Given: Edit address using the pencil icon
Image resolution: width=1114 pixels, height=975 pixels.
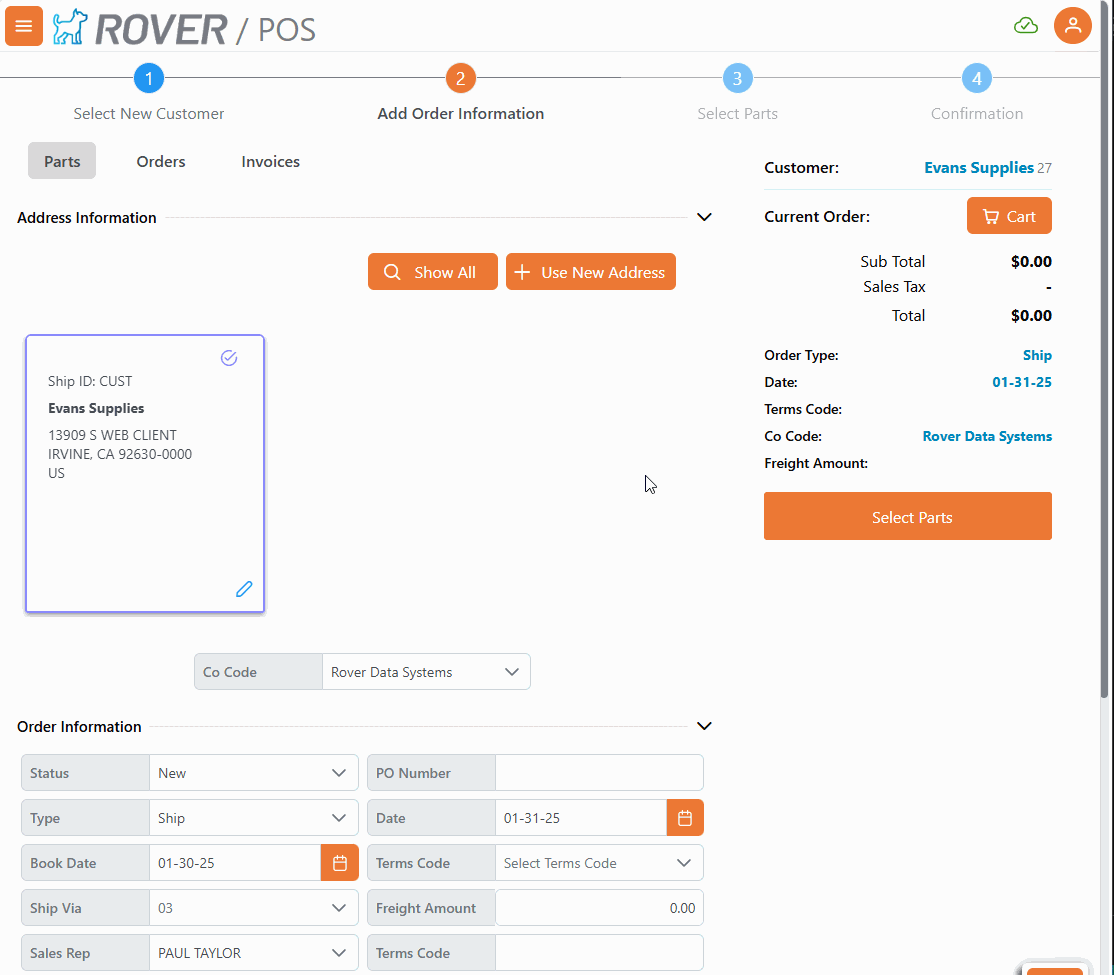Looking at the screenshot, I should (244, 589).
